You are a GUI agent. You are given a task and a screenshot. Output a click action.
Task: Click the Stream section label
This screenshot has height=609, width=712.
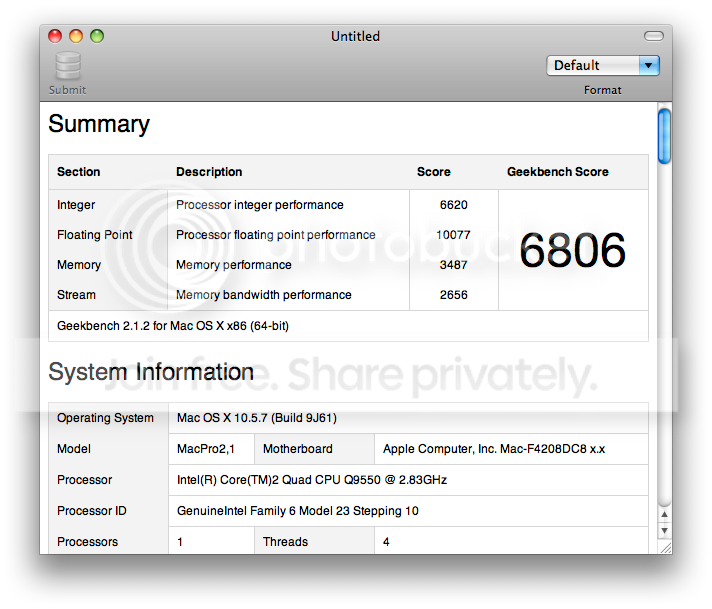[x=76, y=295]
